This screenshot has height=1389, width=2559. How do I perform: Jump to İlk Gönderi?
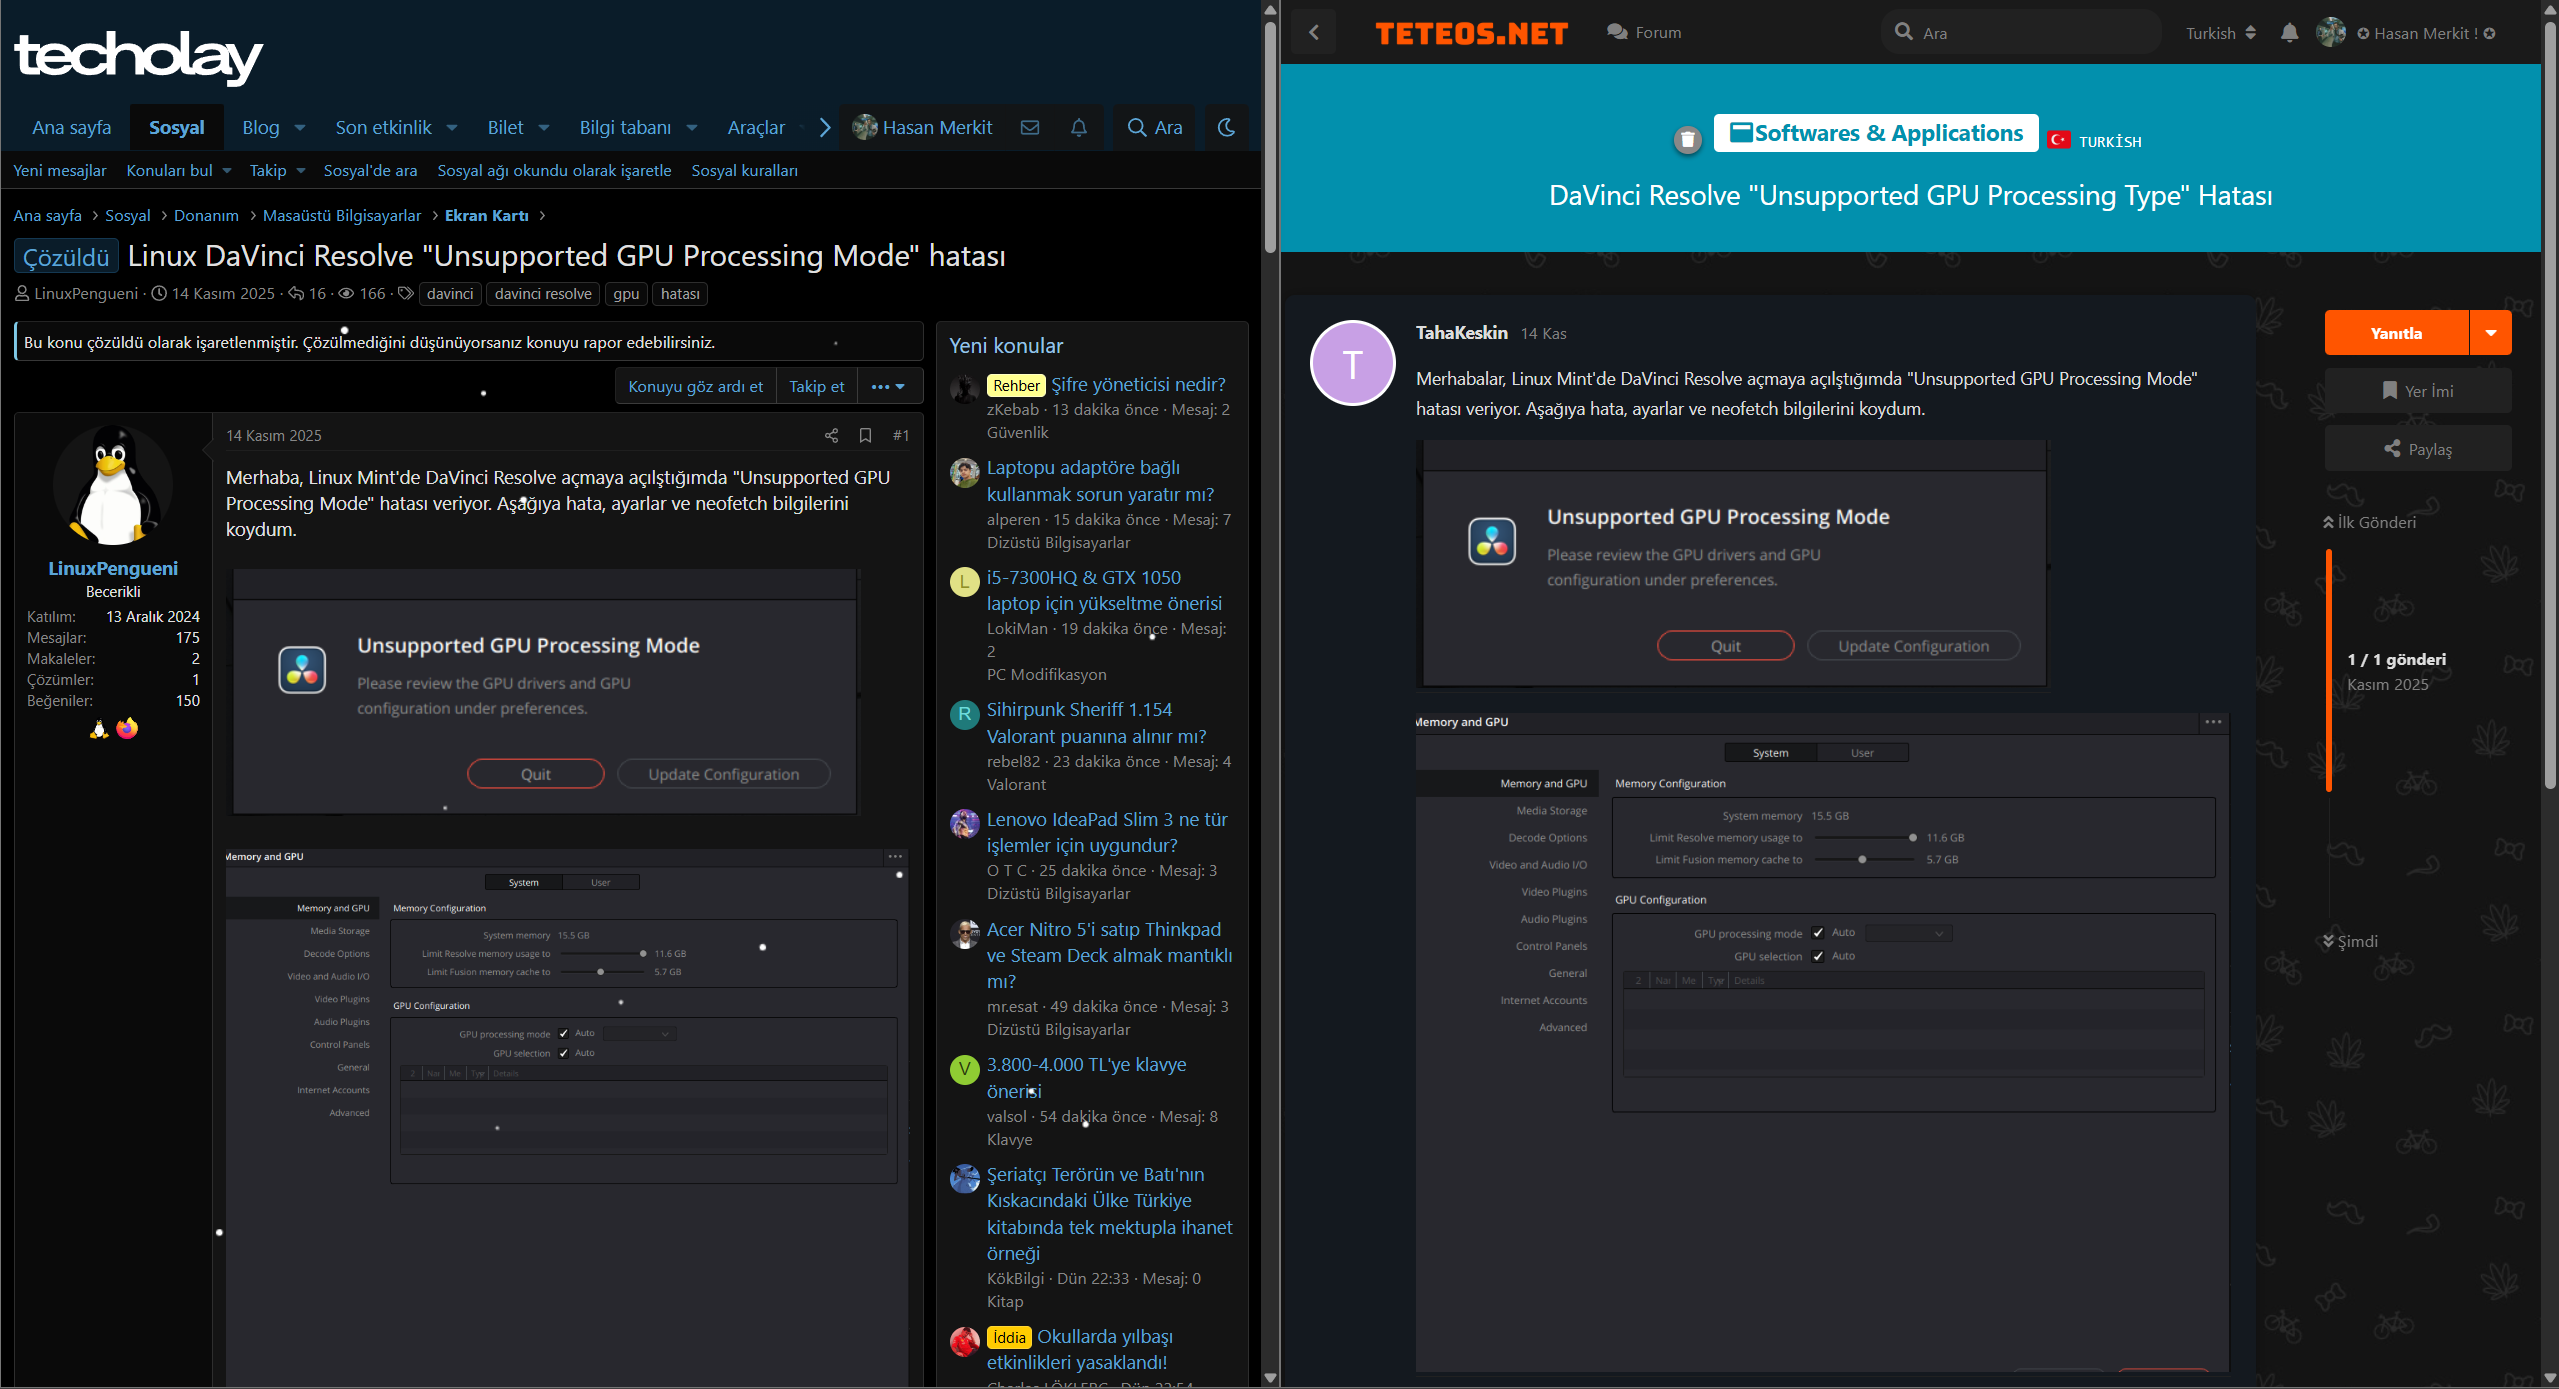(x=2369, y=522)
